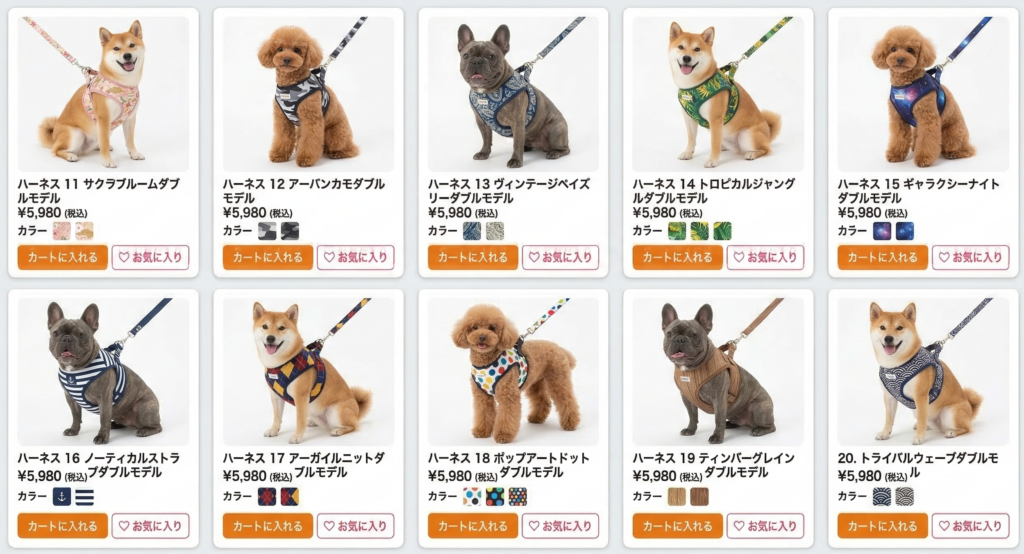Add Harness 18 Pop Art Dot to cart

(473, 526)
